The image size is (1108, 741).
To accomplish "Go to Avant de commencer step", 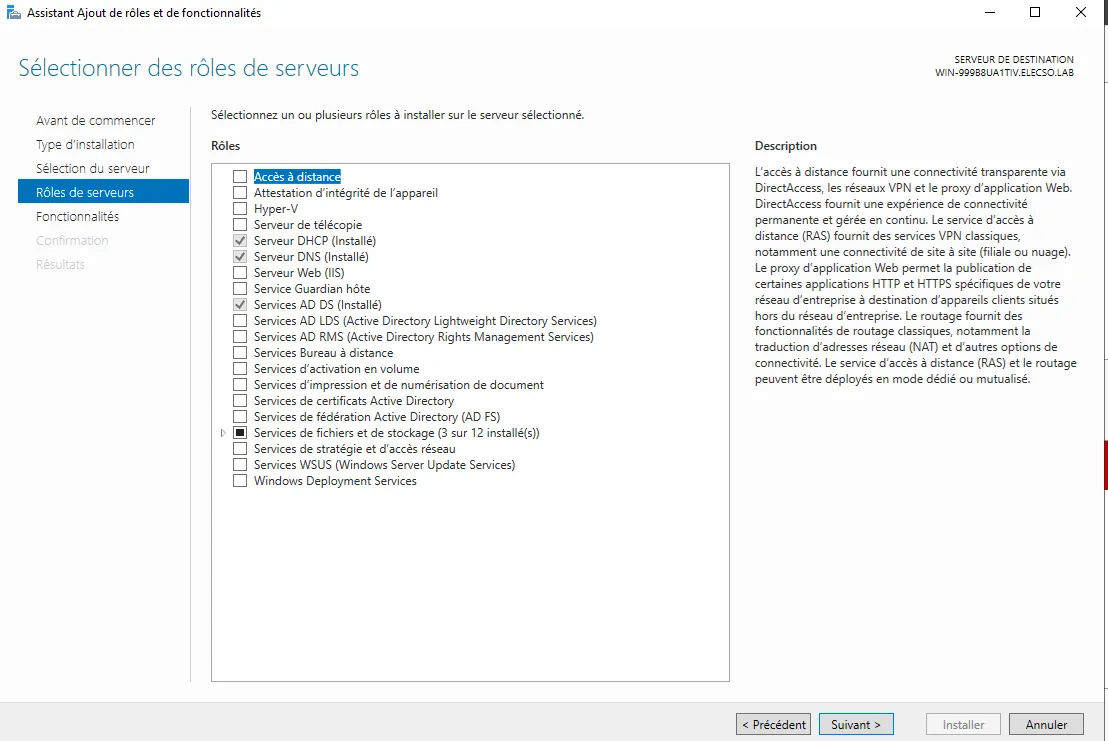I will 96,121.
